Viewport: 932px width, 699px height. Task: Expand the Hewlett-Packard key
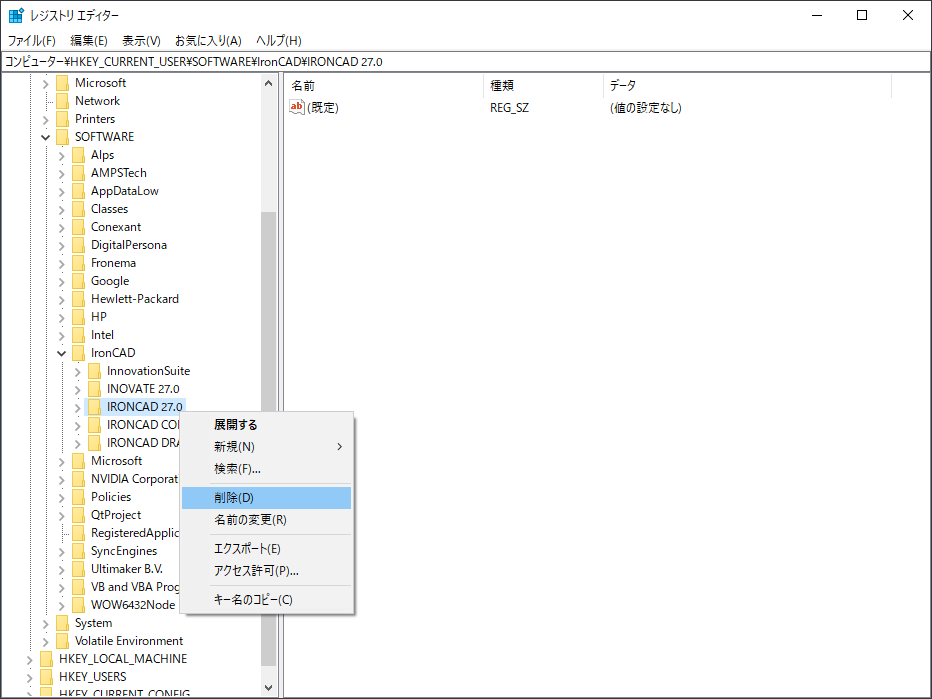tap(61, 299)
